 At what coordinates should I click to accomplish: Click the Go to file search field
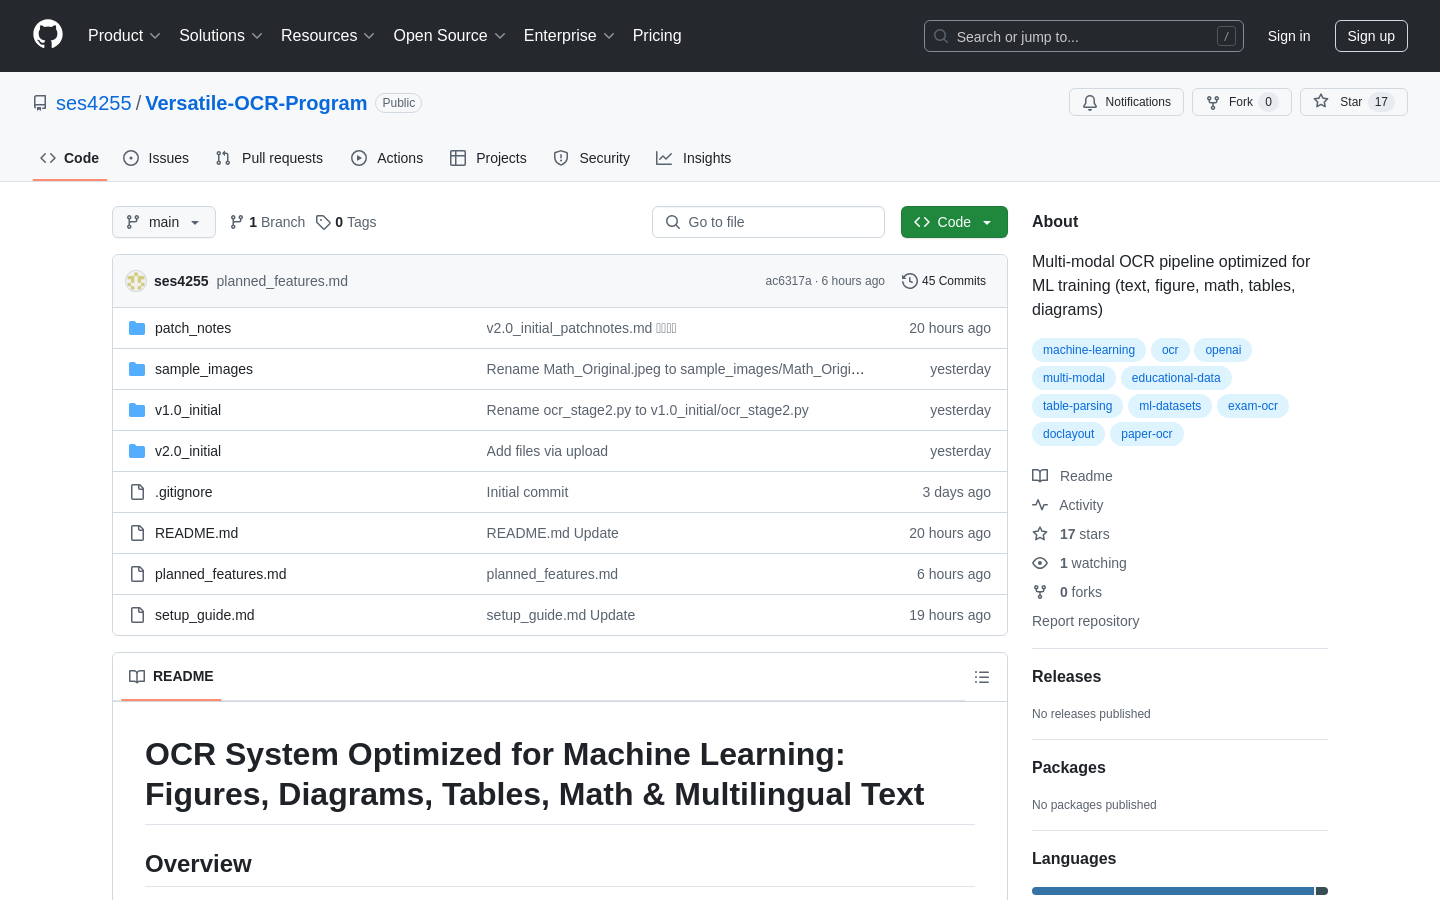768,222
